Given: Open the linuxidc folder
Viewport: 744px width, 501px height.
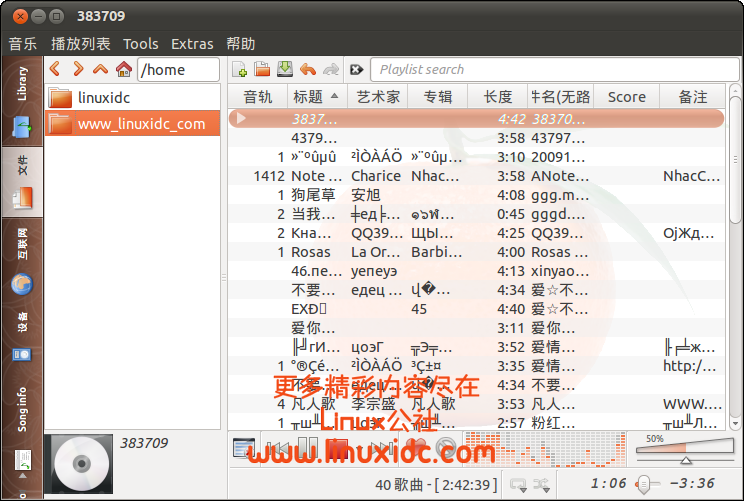Looking at the screenshot, I should click(132, 98).
